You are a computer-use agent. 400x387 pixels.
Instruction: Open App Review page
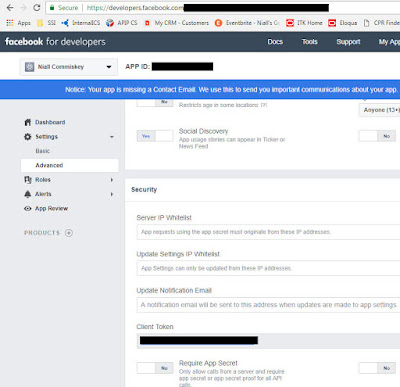pos(51,208)
